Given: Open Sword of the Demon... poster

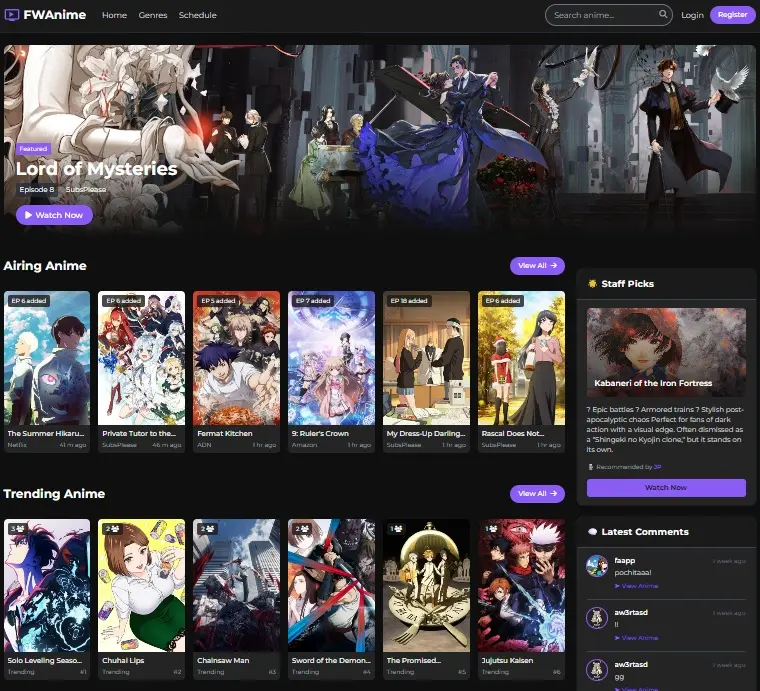Looking at the screenshot, I should click(x=332, y=585).
